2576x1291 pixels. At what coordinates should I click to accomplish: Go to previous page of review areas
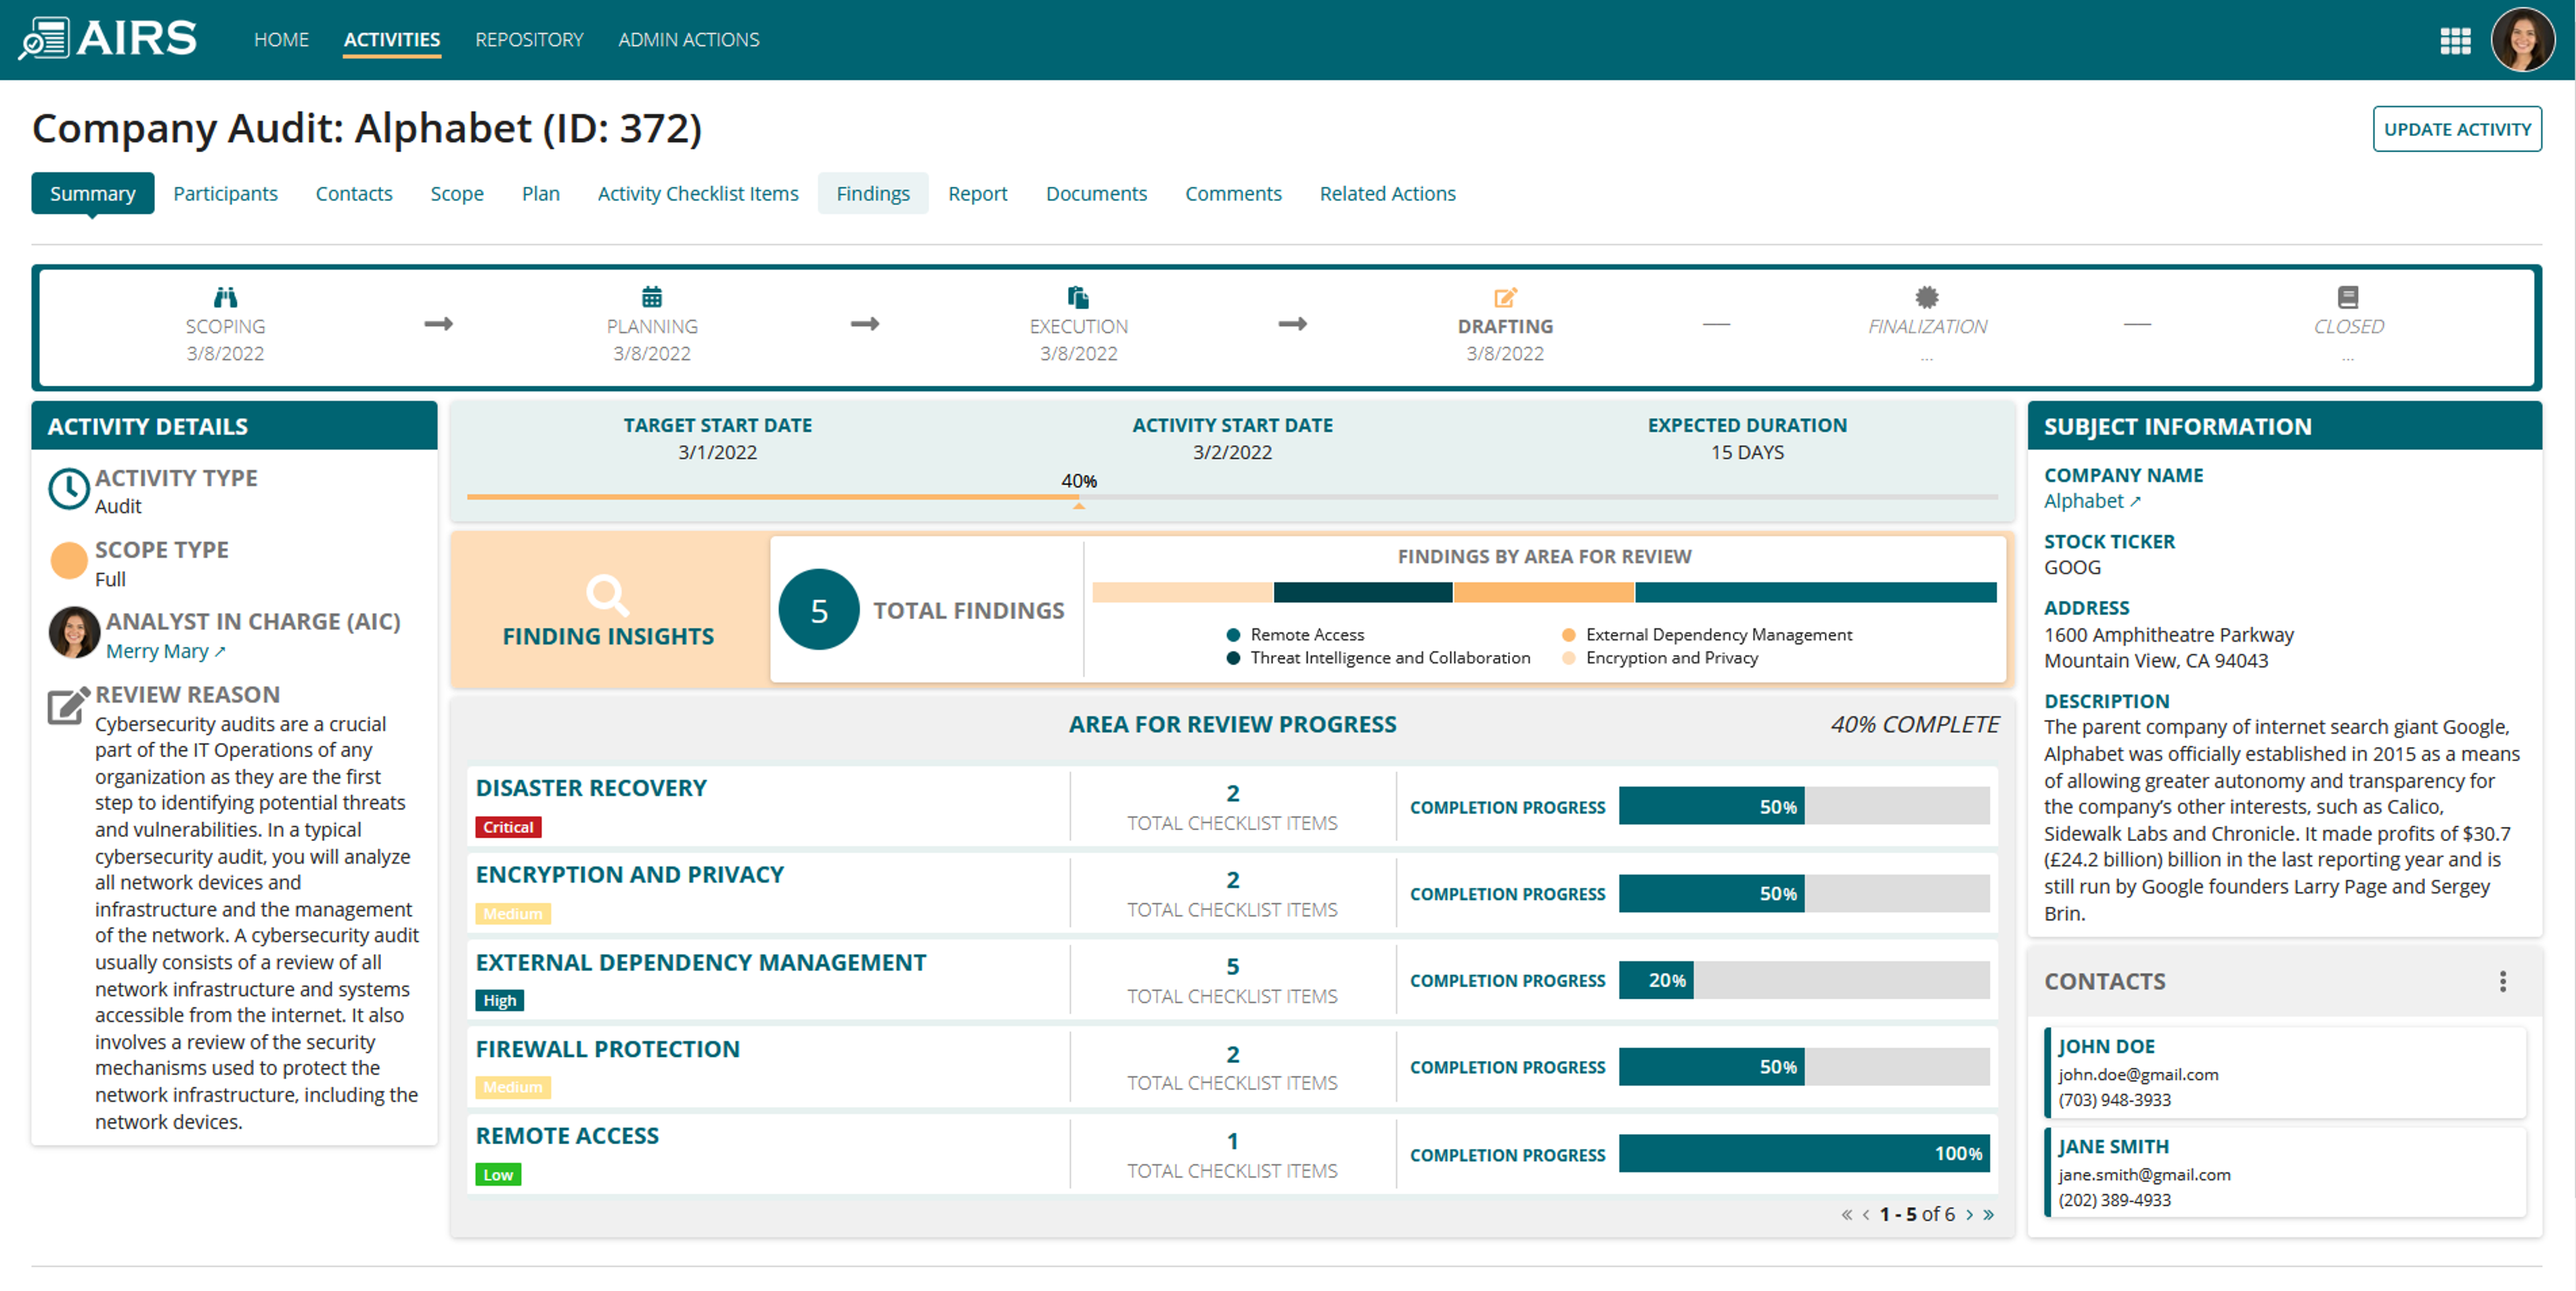[1865, 1215]
